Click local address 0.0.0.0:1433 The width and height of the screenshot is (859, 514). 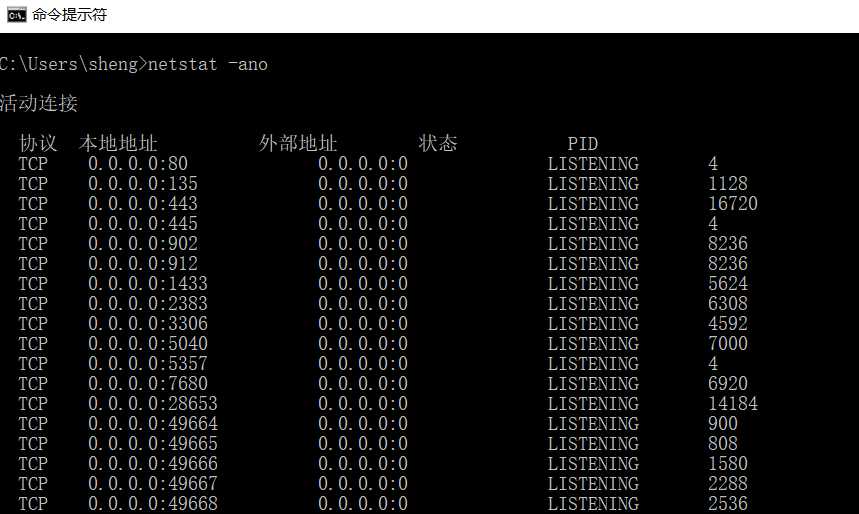tap(148, 284)
